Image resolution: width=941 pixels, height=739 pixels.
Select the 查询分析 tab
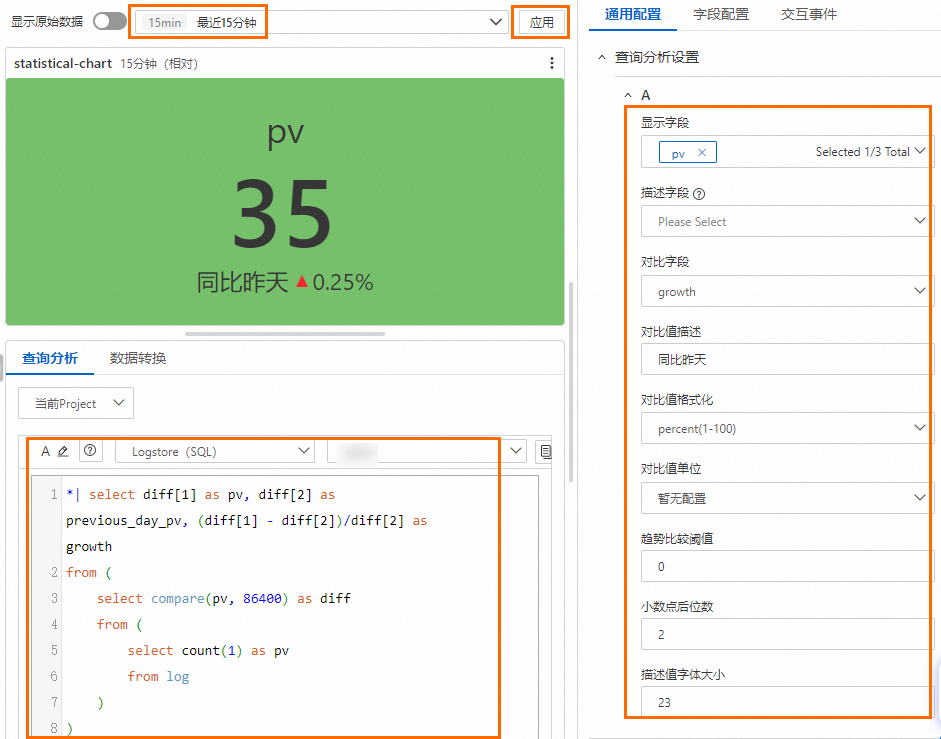50,358
